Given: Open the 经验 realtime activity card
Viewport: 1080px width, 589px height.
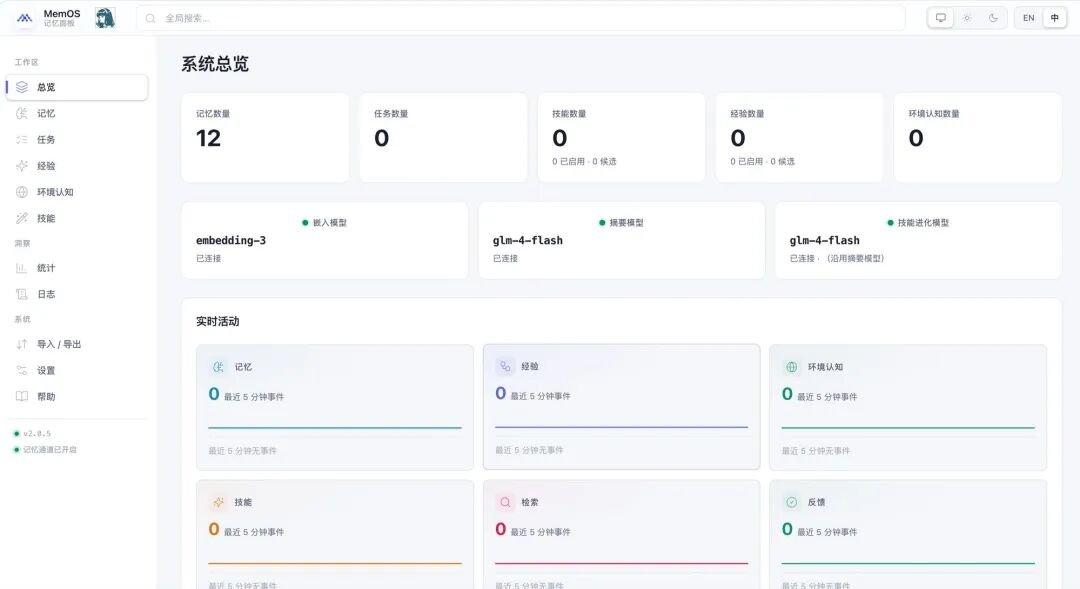Looking at the screenshot, I should click(621, 406).
